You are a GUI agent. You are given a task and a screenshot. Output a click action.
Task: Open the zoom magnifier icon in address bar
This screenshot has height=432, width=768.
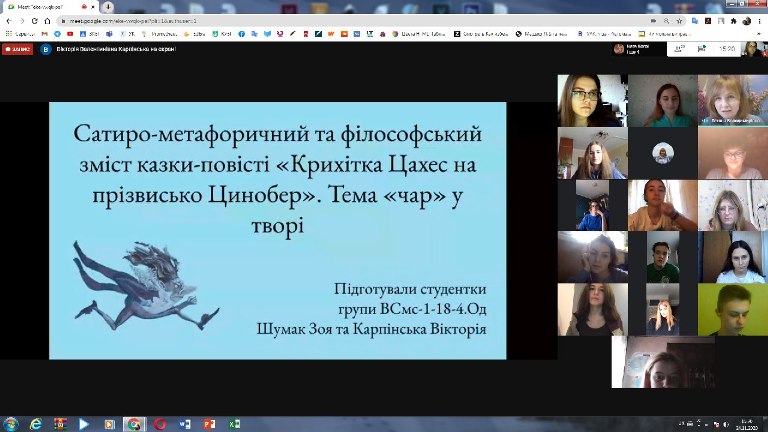(666, 21)
